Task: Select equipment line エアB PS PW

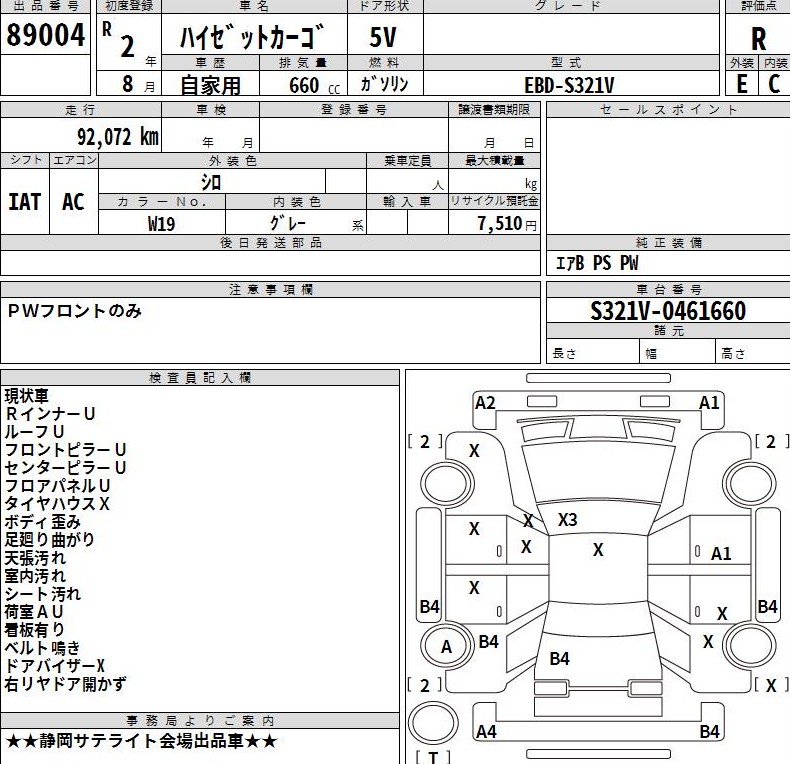Action: point(597,263)
